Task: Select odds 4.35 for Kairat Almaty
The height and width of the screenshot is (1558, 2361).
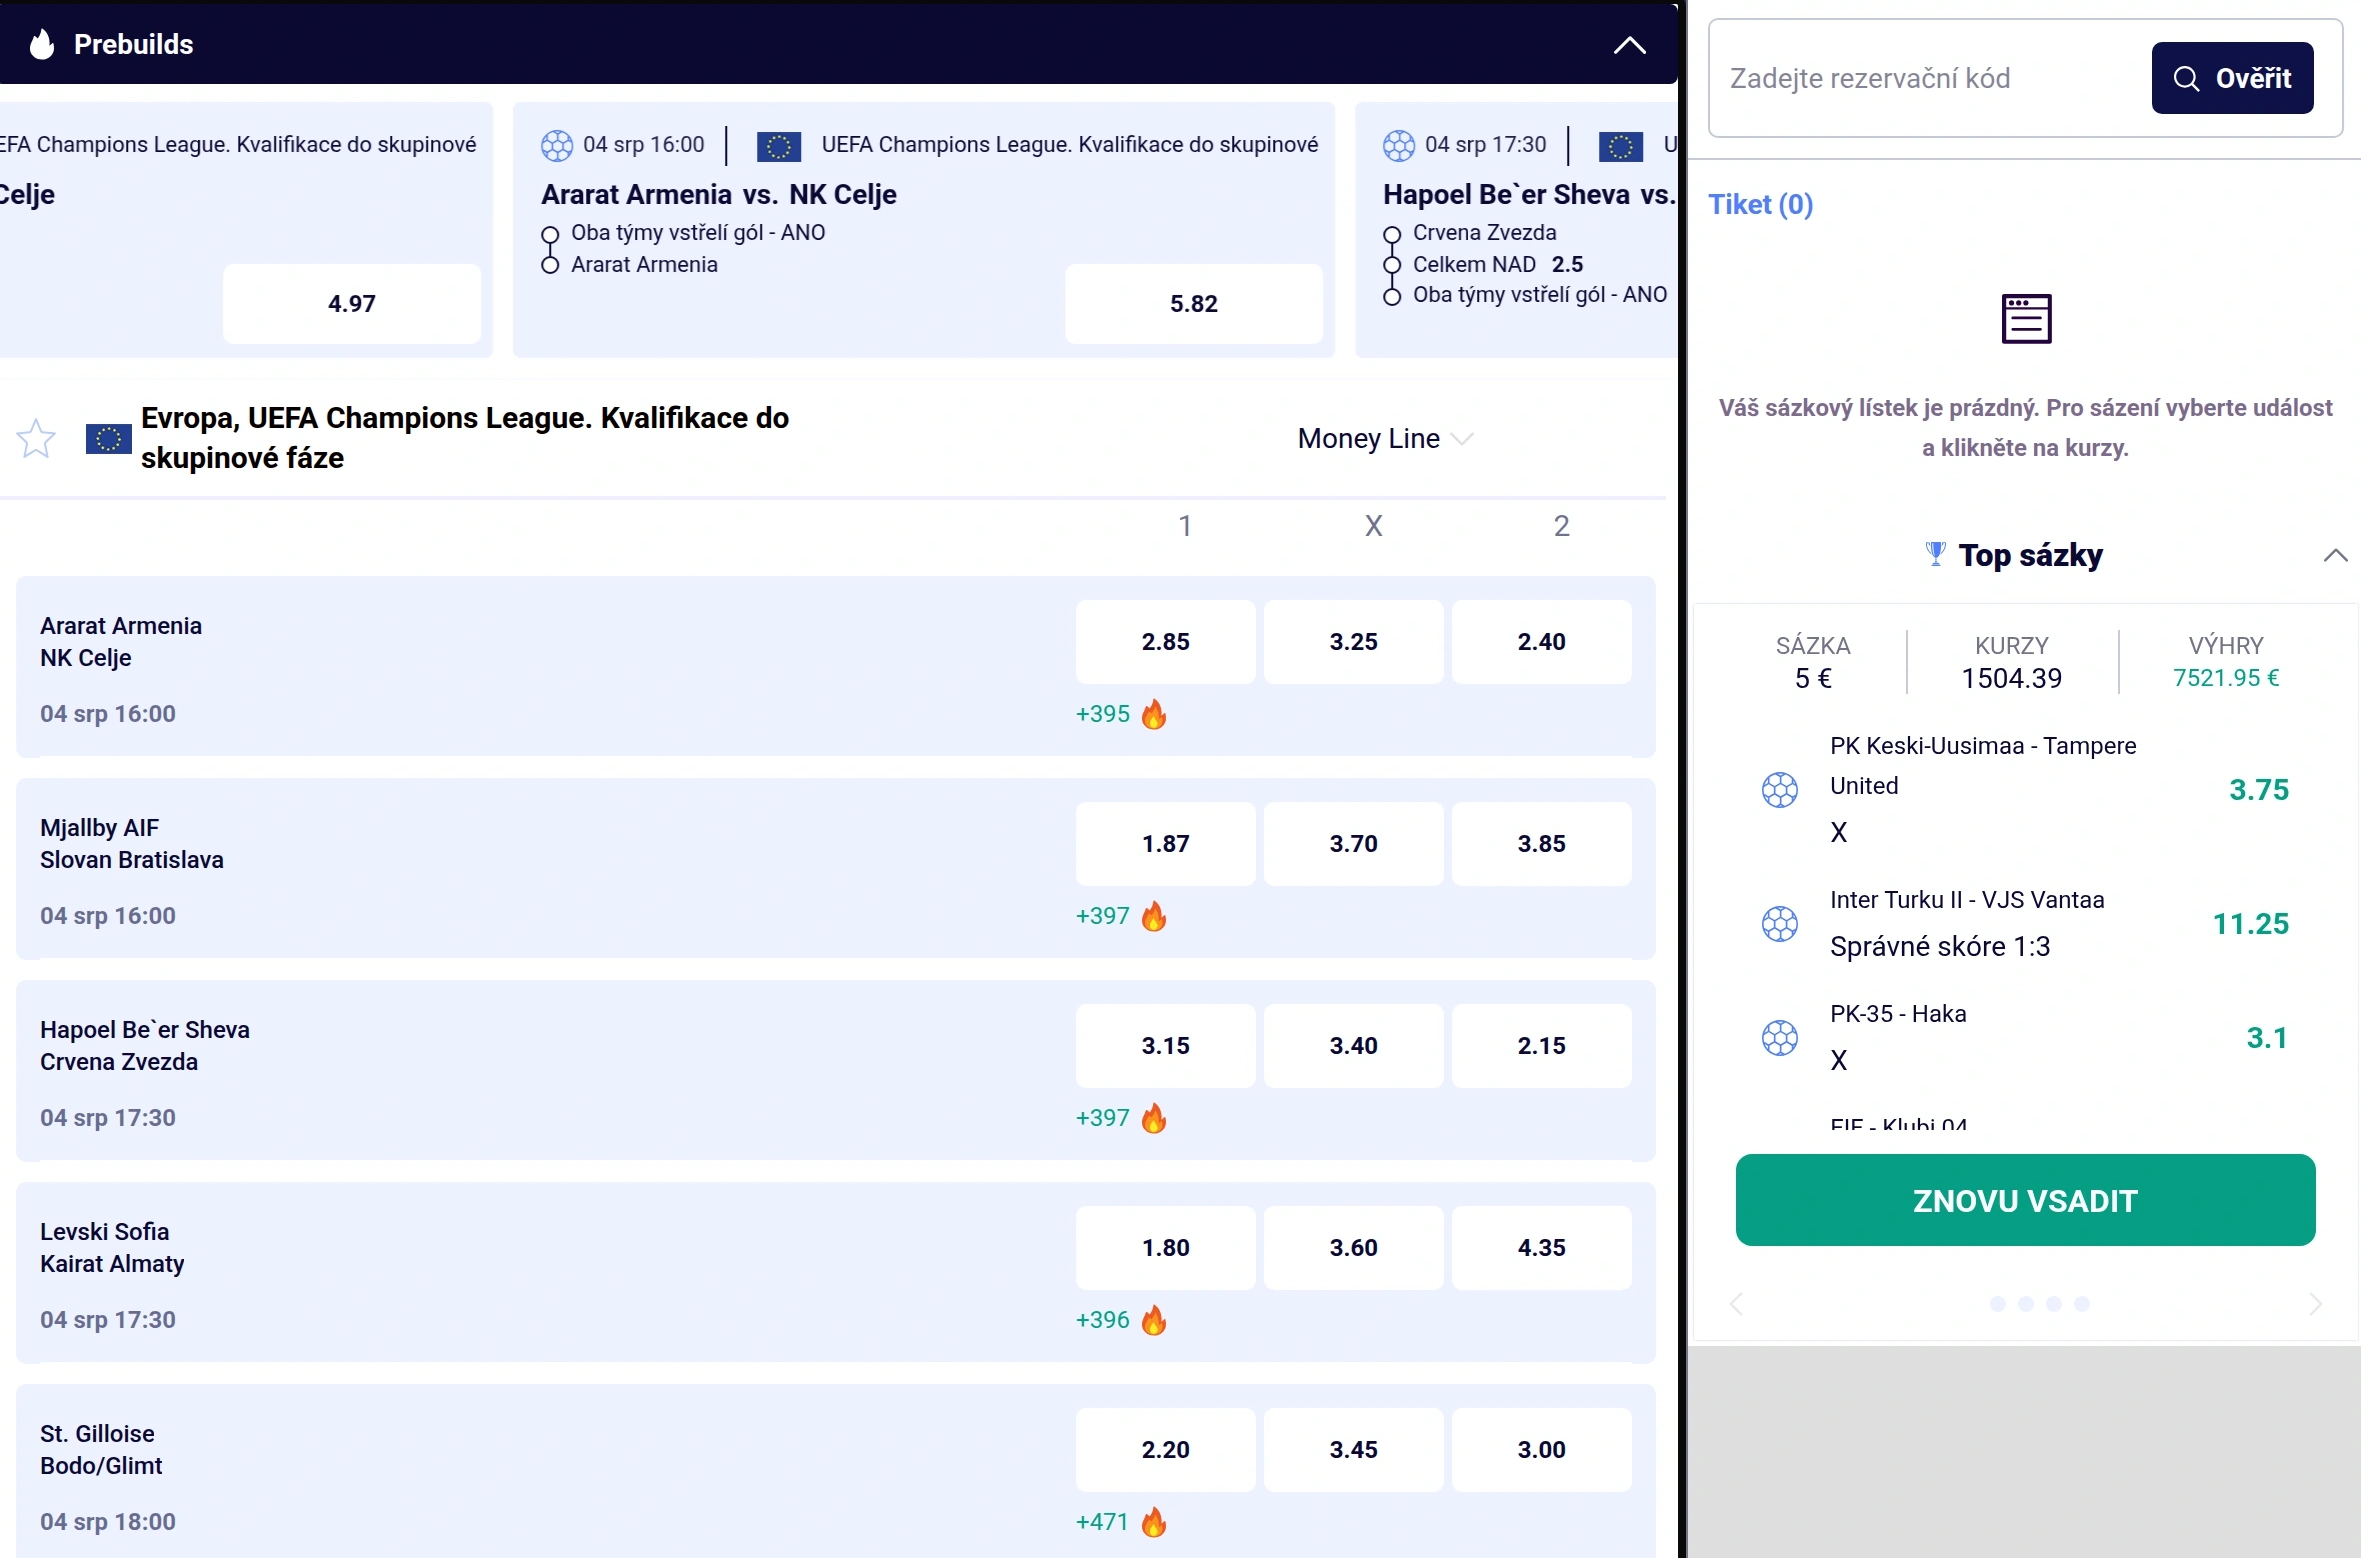Action: [1541, 1248]
